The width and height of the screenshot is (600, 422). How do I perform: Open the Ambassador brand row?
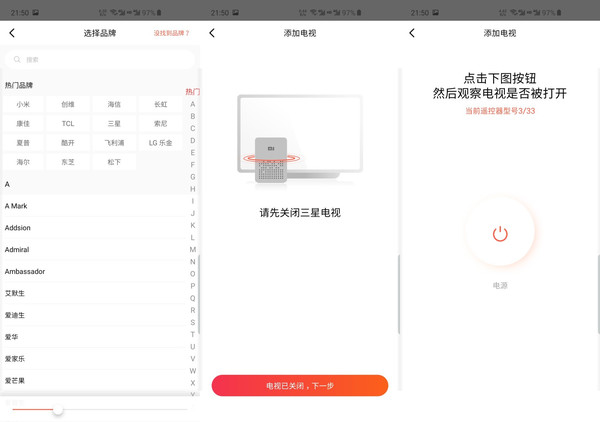94,271
